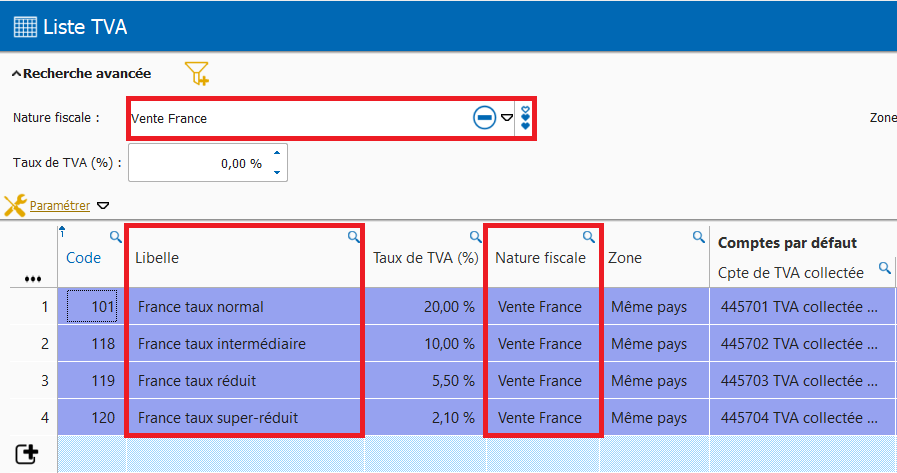Add a new row with plus icon
Viewport: 897px width, 473px height.
(27, 453)
